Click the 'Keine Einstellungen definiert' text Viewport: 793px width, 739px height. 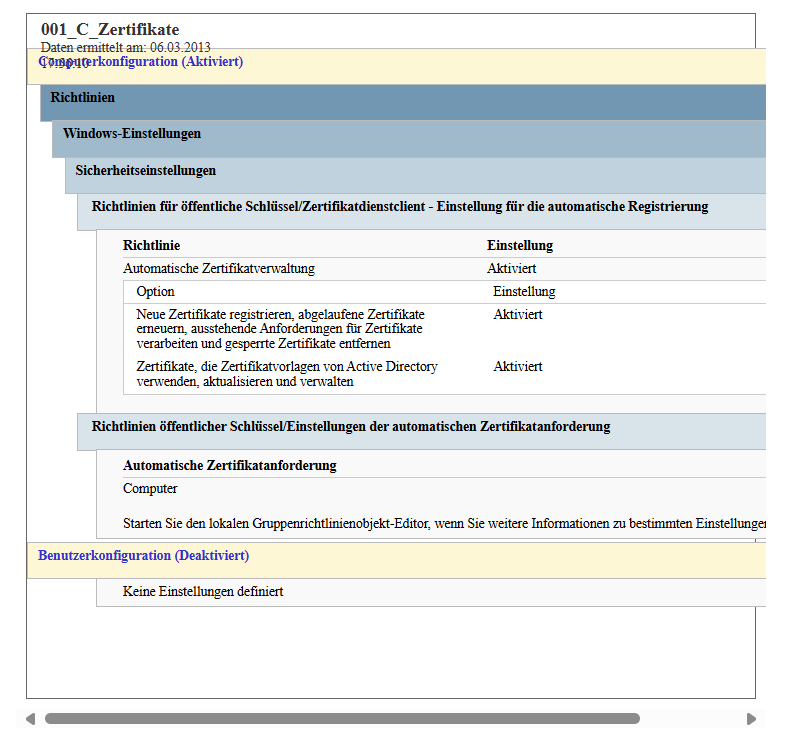pyautogui.click(x=203, y=591)
